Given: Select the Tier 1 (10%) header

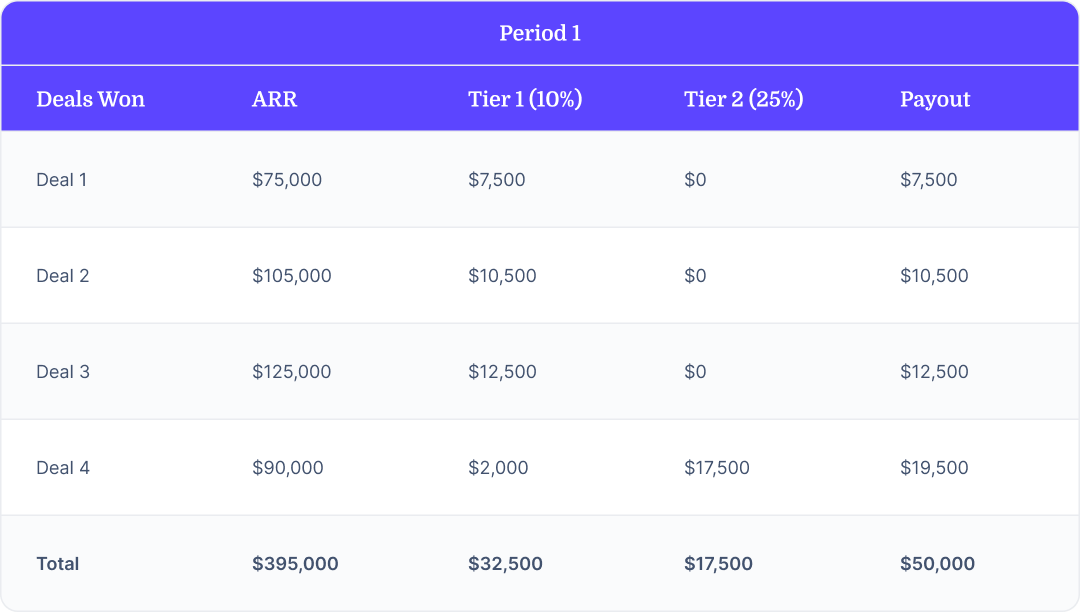Looking at the screenshot, I should tap(525, 99).
